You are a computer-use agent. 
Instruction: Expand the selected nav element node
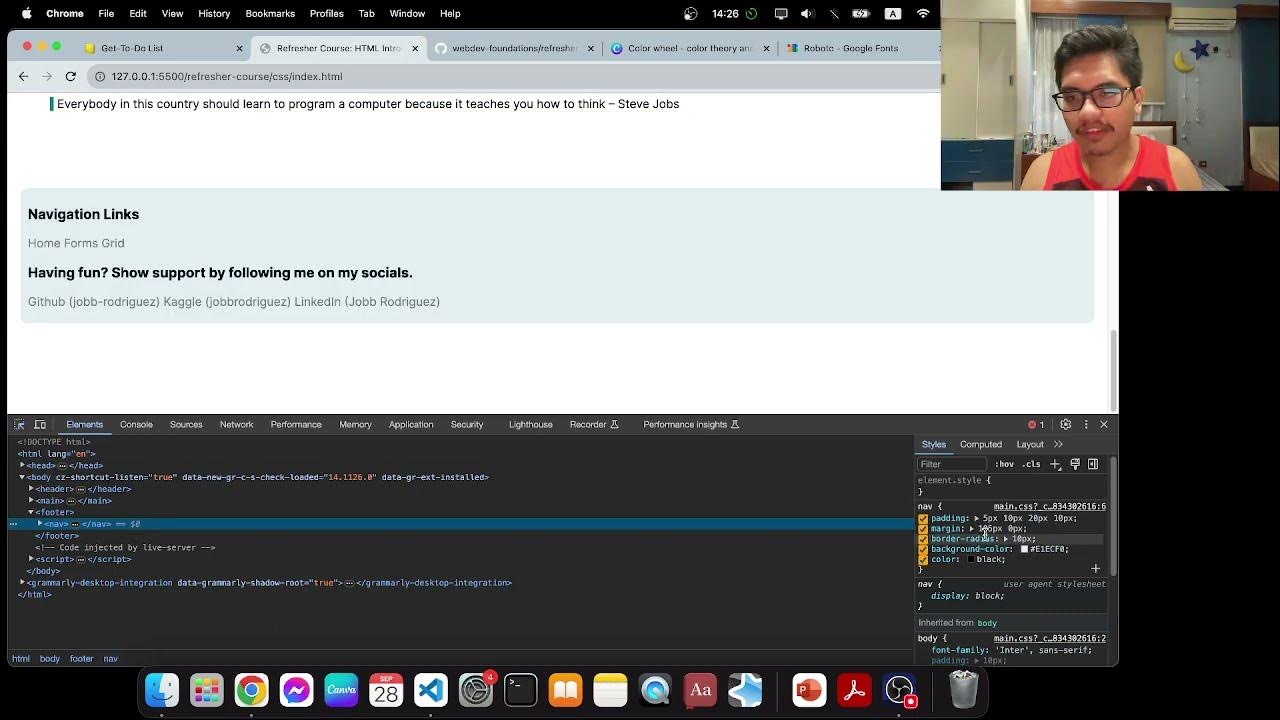tap(40, 524)
